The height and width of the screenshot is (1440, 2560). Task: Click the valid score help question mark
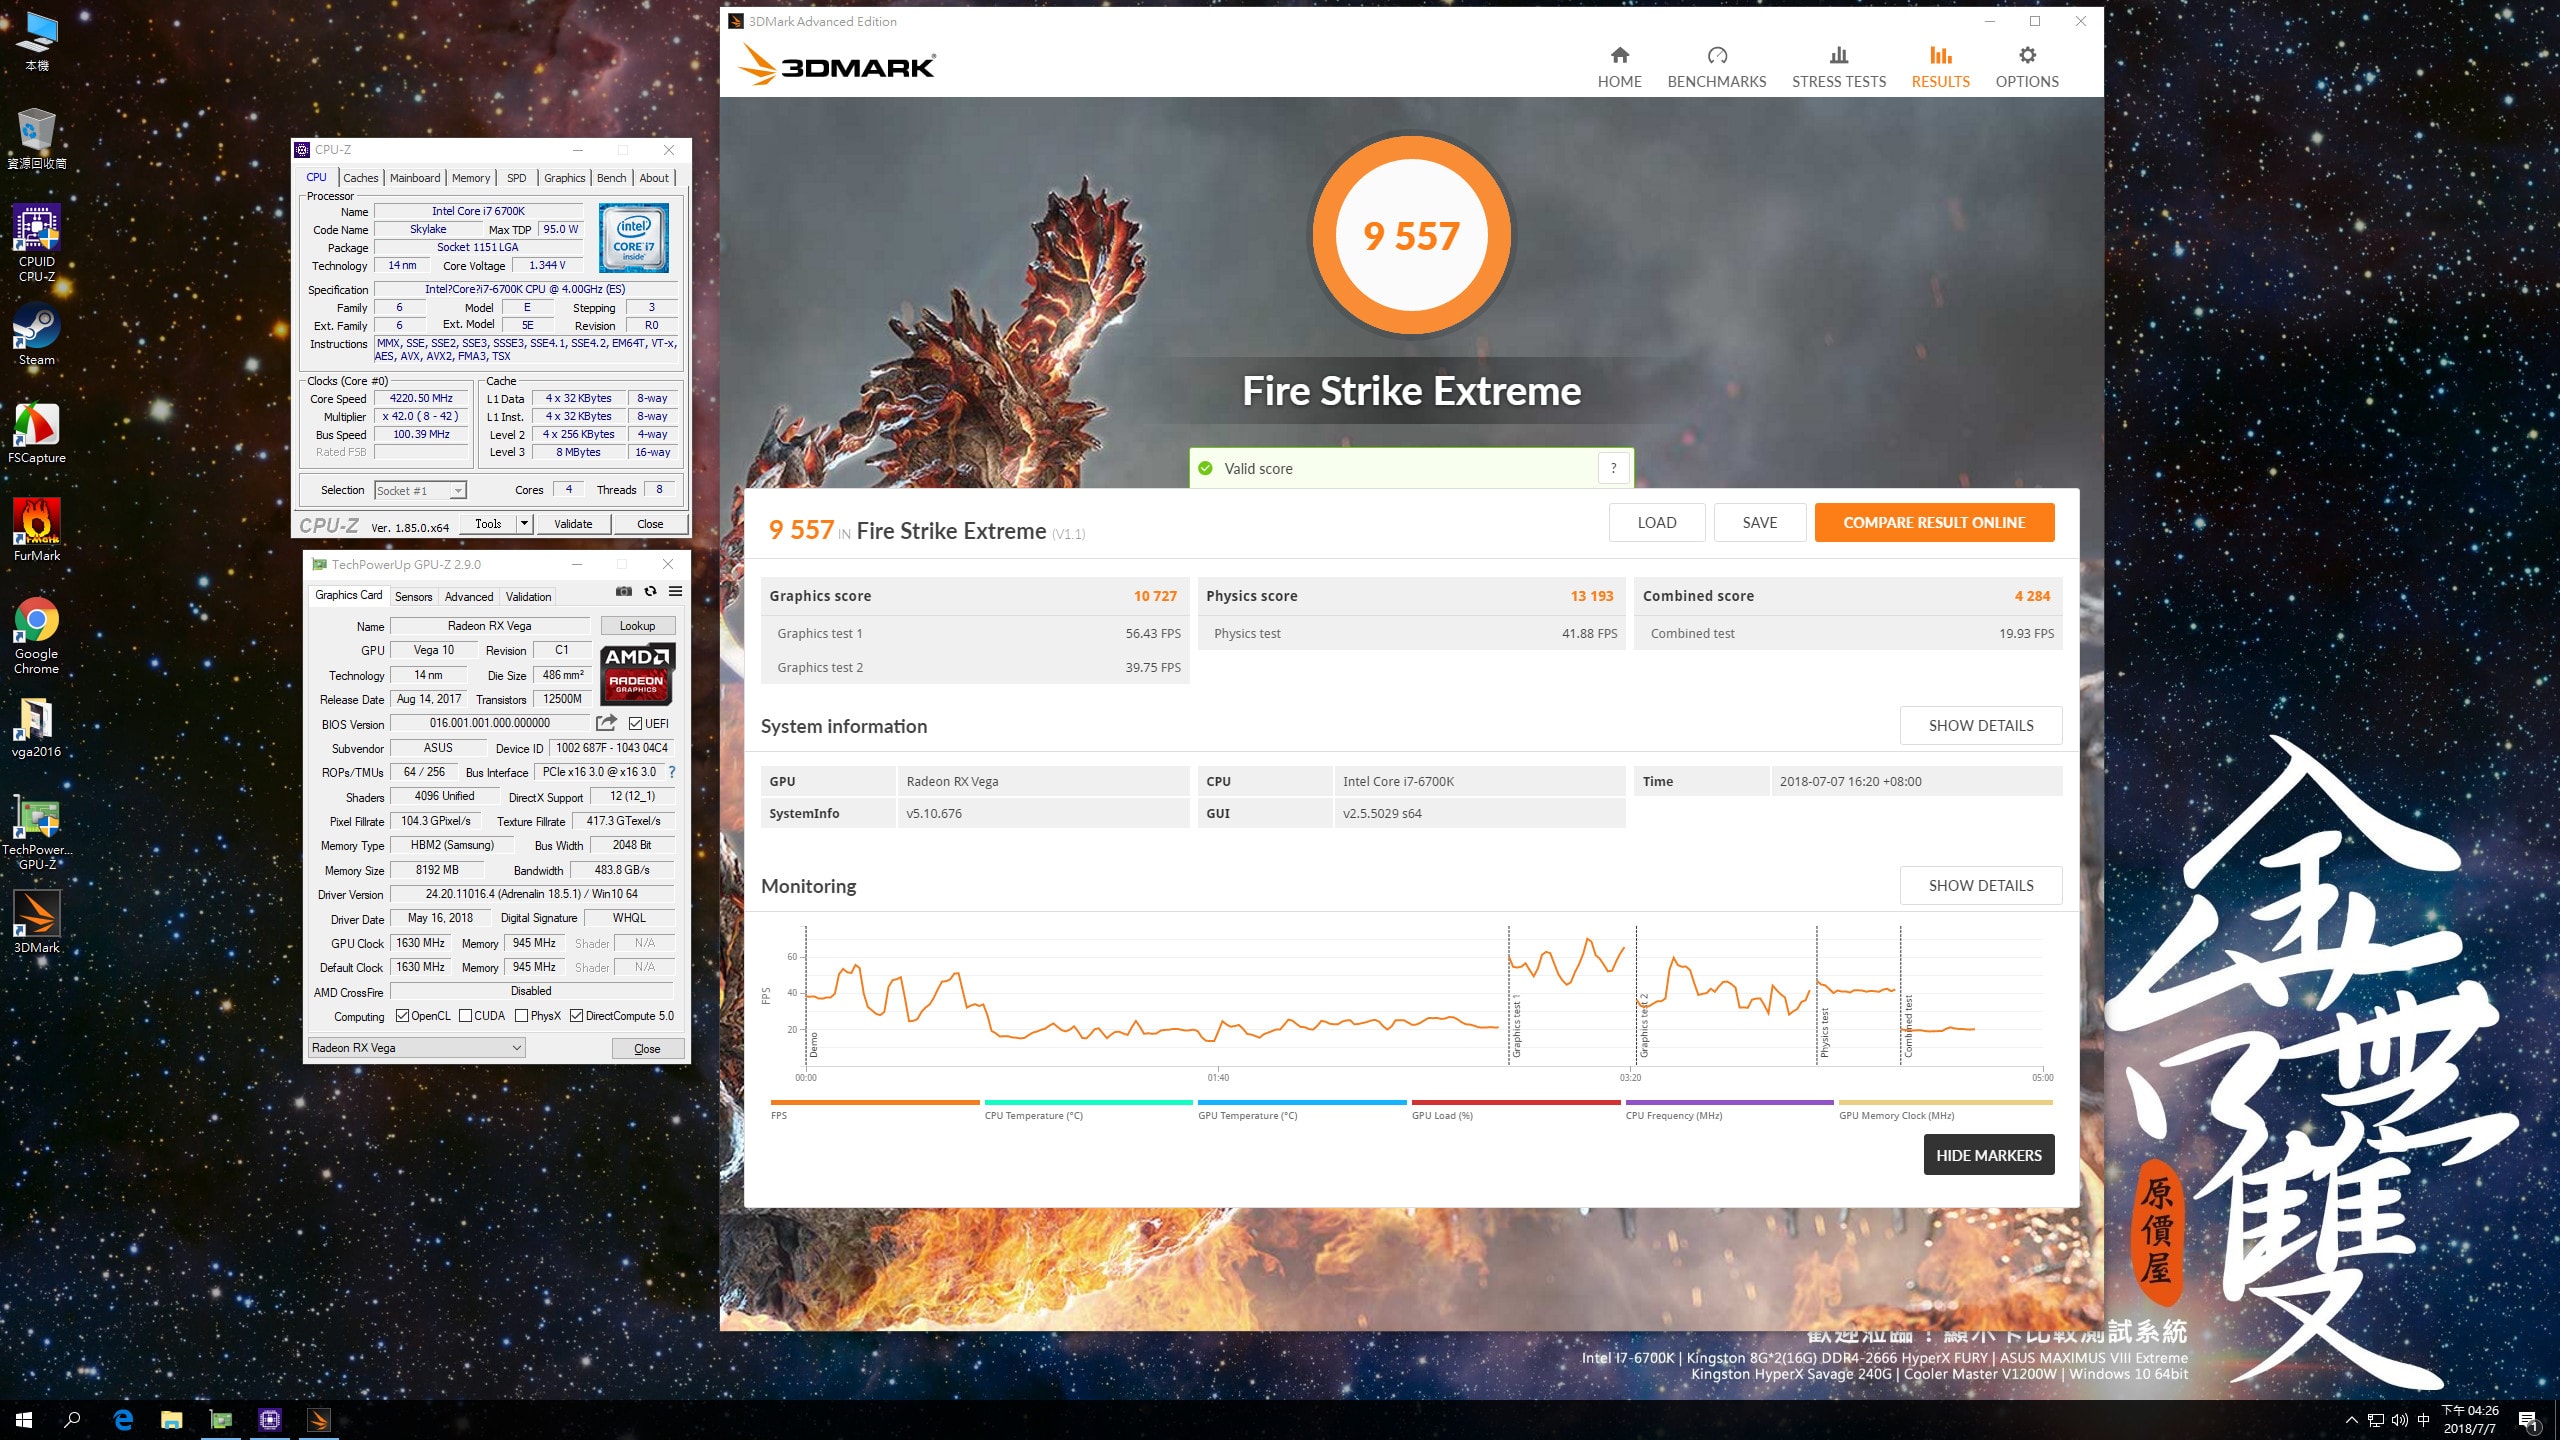click(1613, 468)
